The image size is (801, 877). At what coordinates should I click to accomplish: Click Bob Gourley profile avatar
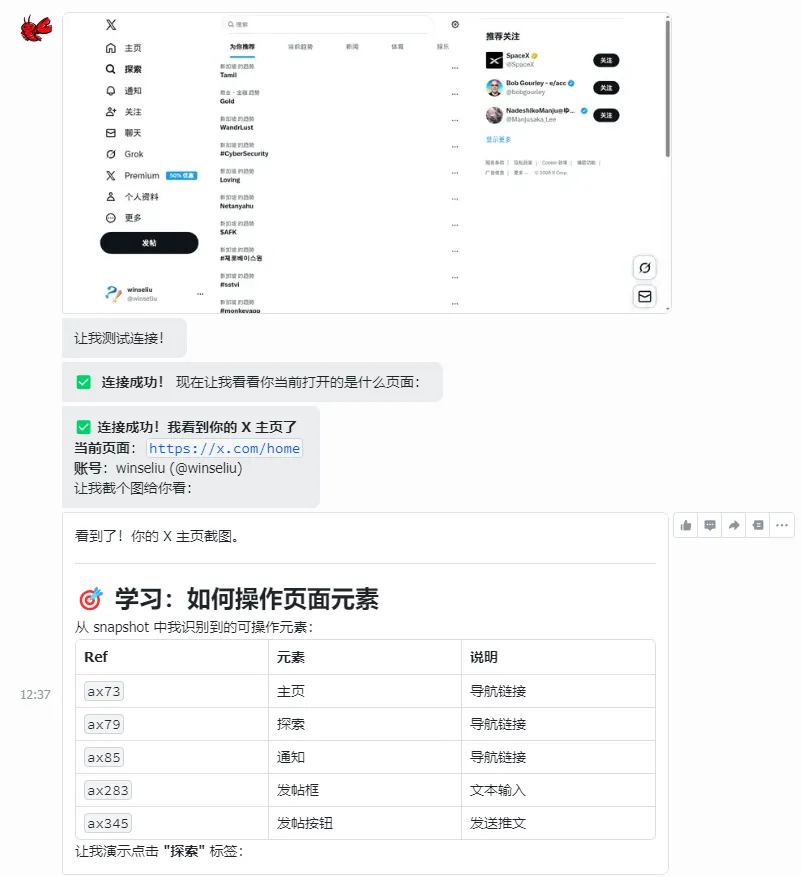(x=494, y=88)
